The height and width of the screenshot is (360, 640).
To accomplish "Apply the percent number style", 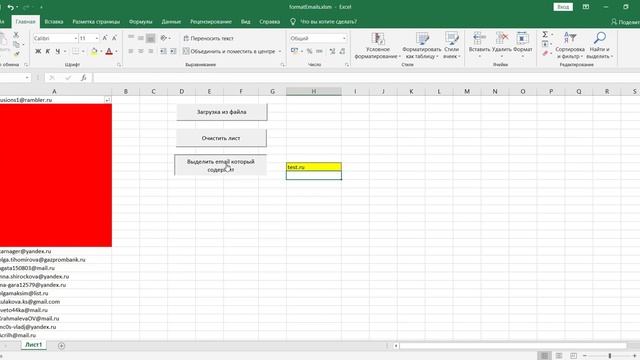I will tap(309, 51).
